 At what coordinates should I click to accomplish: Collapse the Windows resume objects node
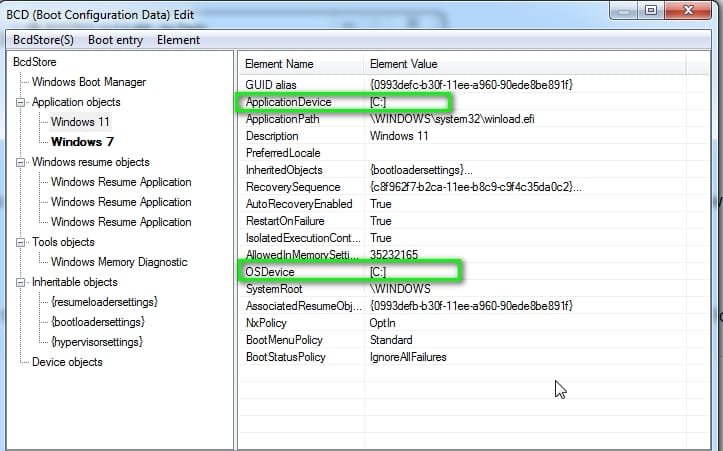point(21,162)
